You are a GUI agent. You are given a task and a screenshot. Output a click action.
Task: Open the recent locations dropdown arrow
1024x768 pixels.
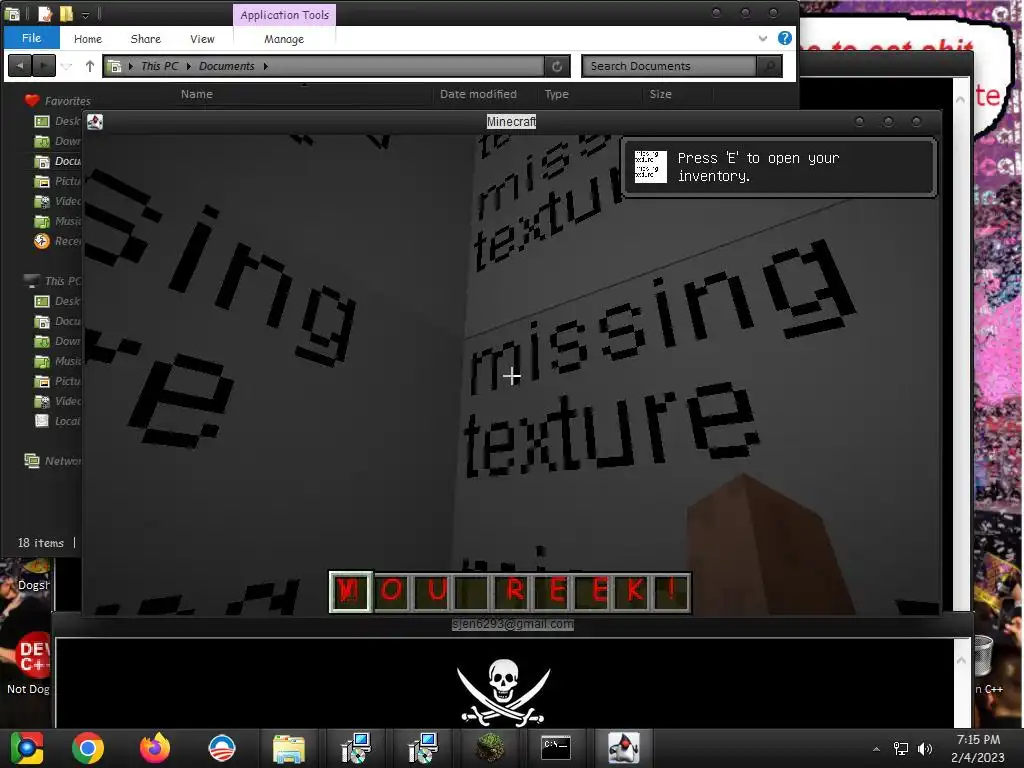(67, 66)
